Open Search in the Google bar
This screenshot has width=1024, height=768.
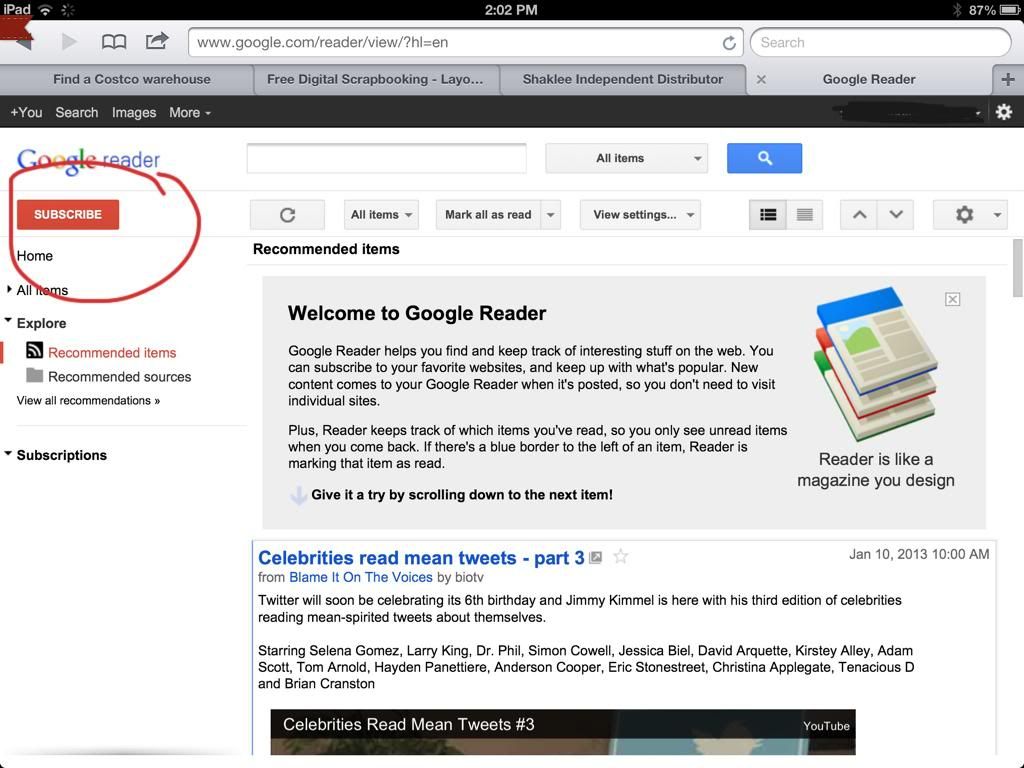76,112
